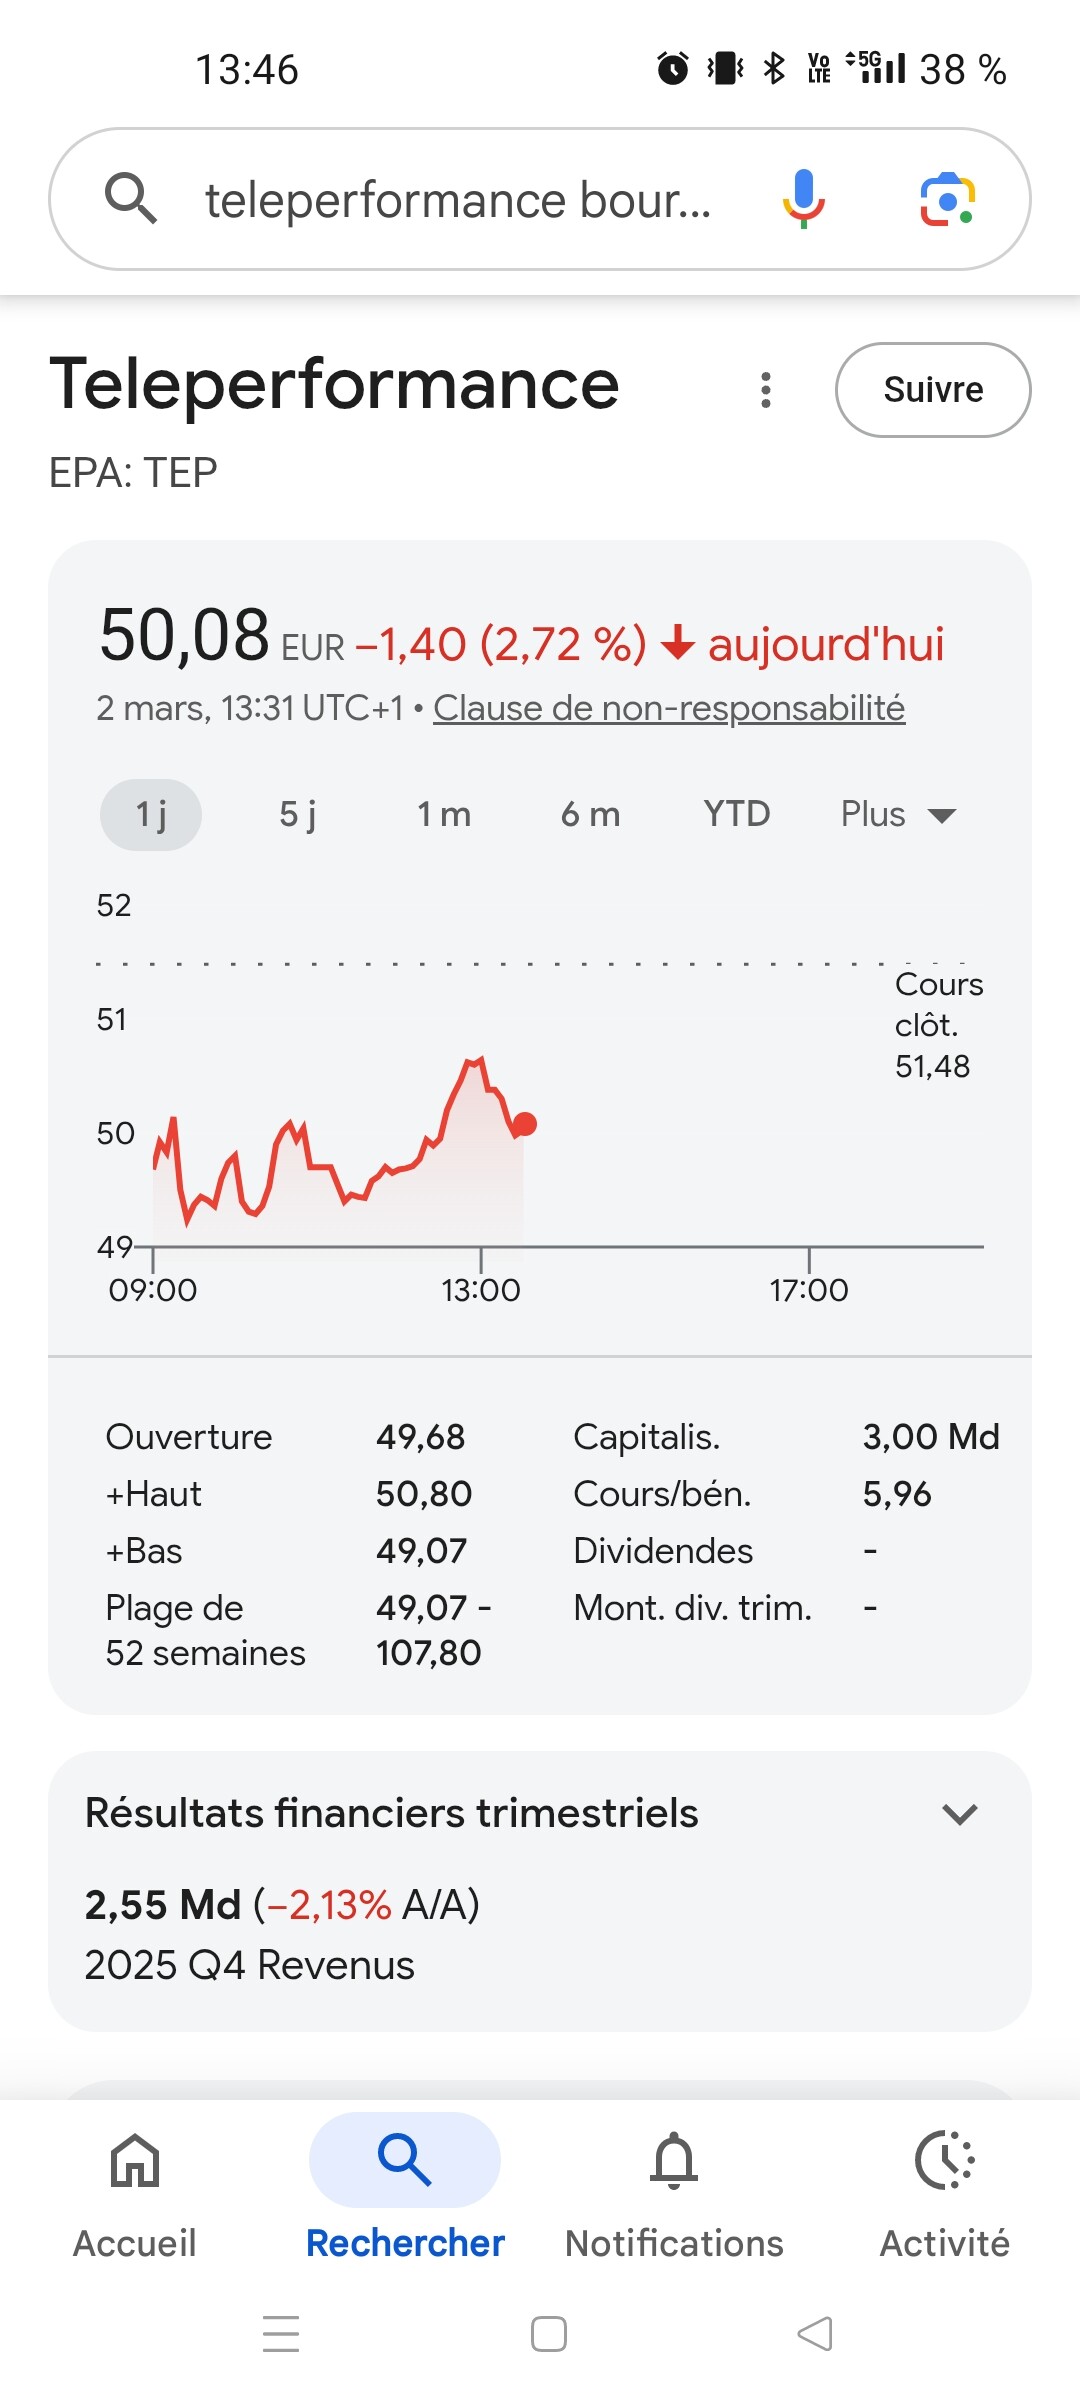The image size is (1080, 2400).
Task: Open Google Lens camera search
Action: tap(947, 199)
